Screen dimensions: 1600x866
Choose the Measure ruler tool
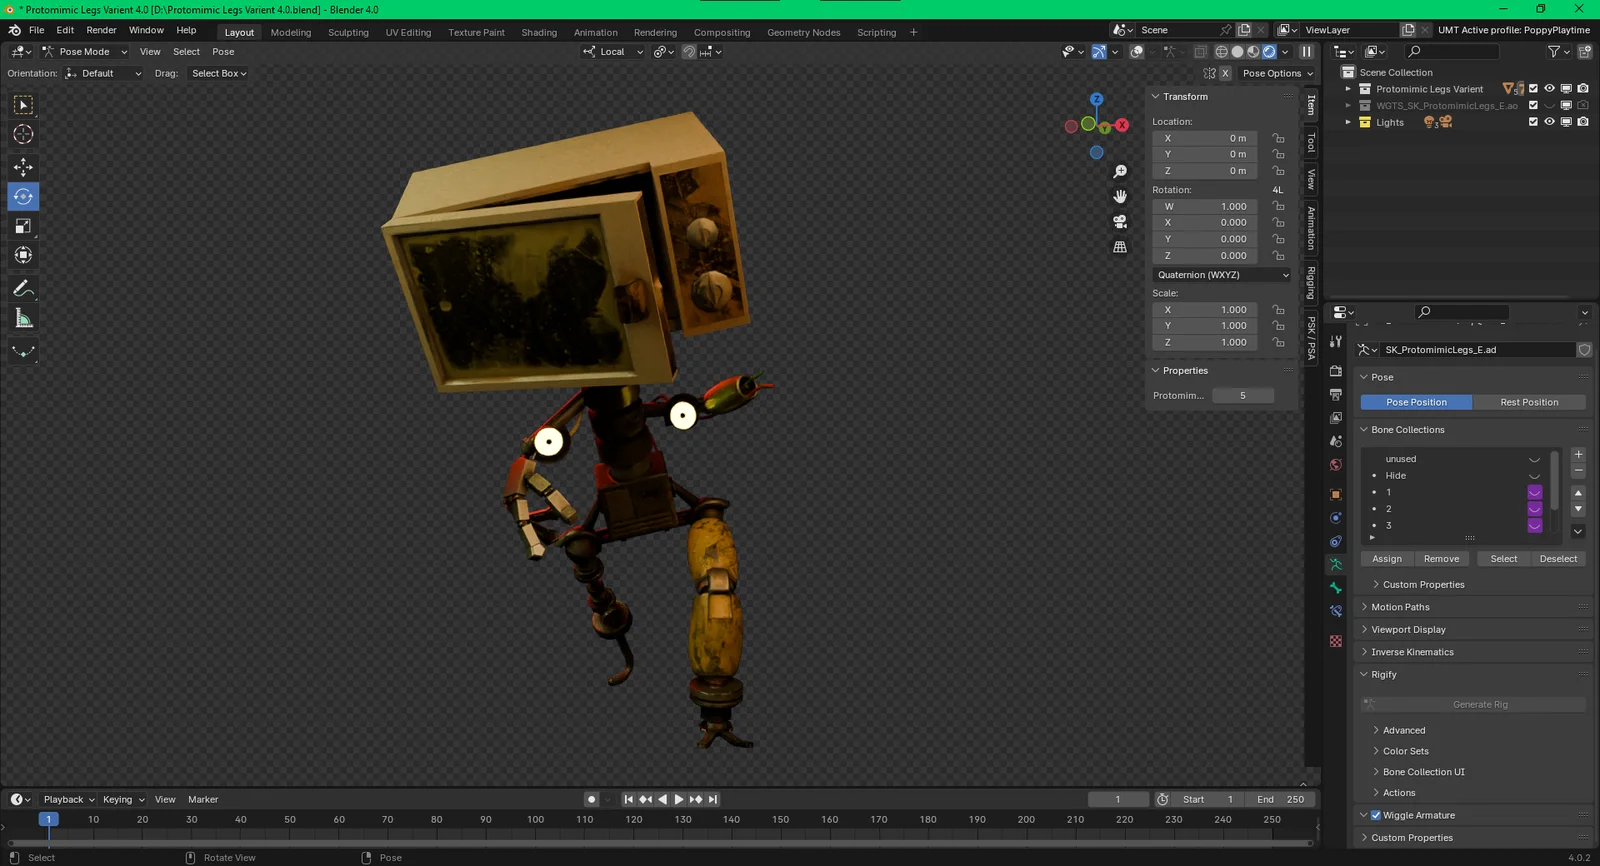[x=23, y=318]
